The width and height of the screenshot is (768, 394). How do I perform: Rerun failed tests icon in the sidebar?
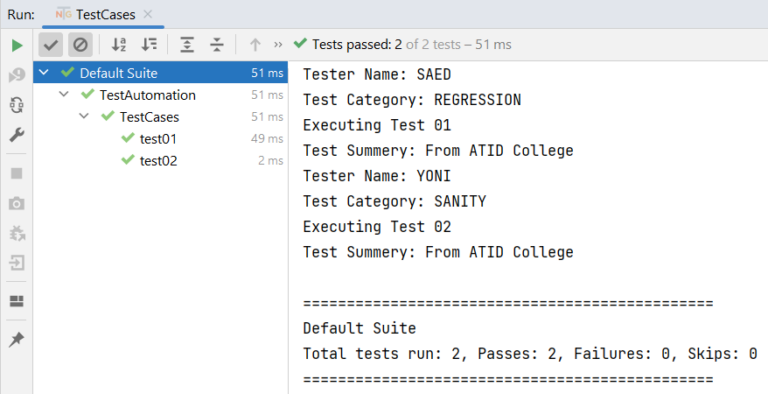[17, 75]
